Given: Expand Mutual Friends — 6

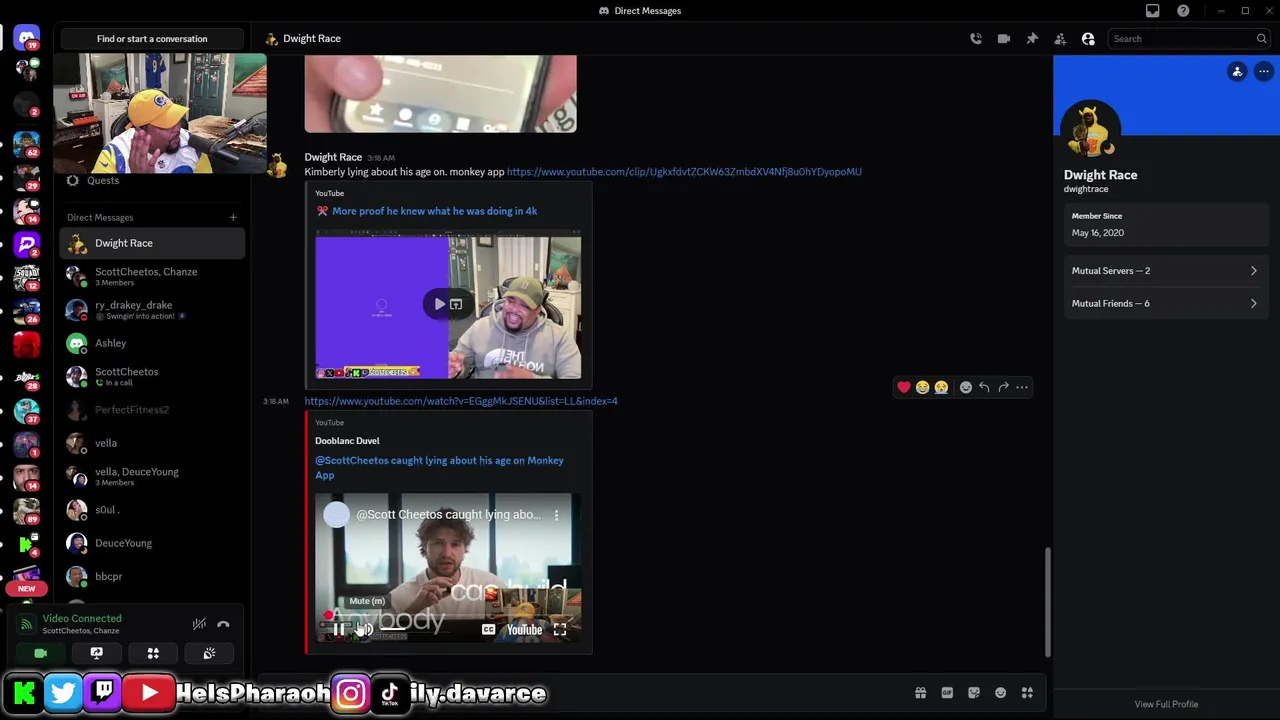Looking at the screenshot, I should (x=1165, y=304).
